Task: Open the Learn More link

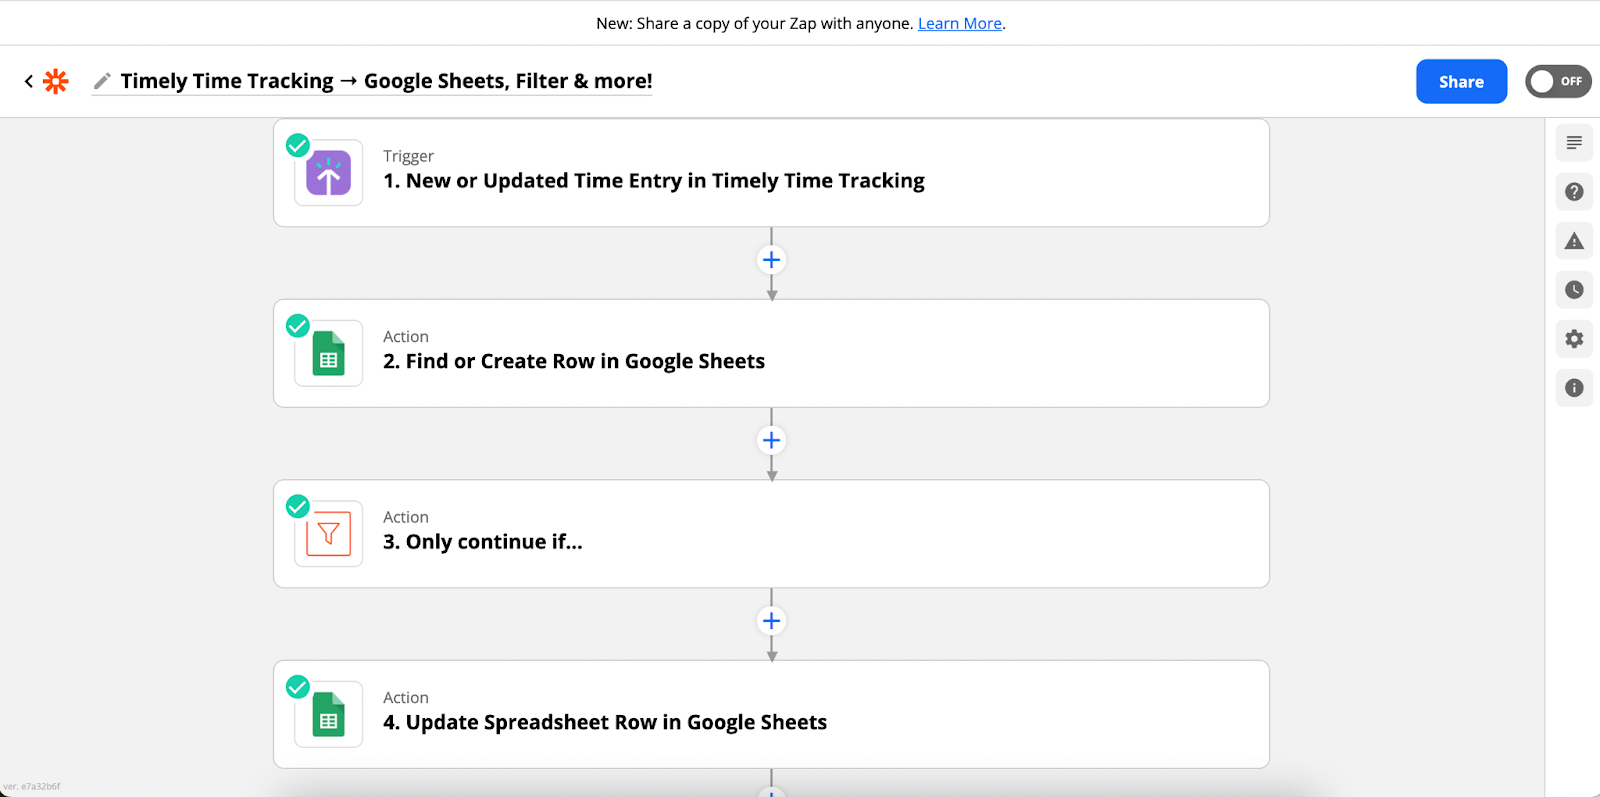Action: 959,22
